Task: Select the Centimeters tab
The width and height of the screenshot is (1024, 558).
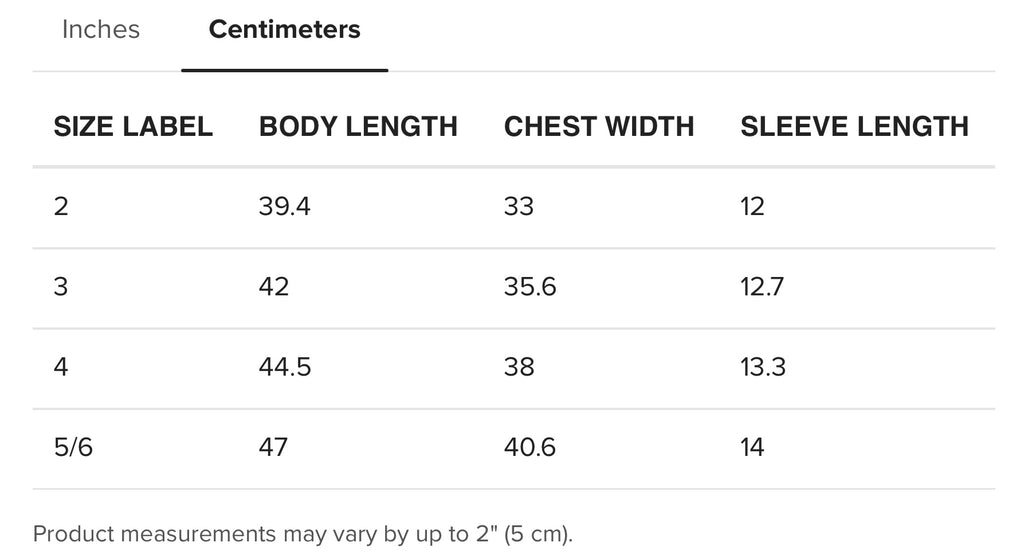Action: pos(284,30)
